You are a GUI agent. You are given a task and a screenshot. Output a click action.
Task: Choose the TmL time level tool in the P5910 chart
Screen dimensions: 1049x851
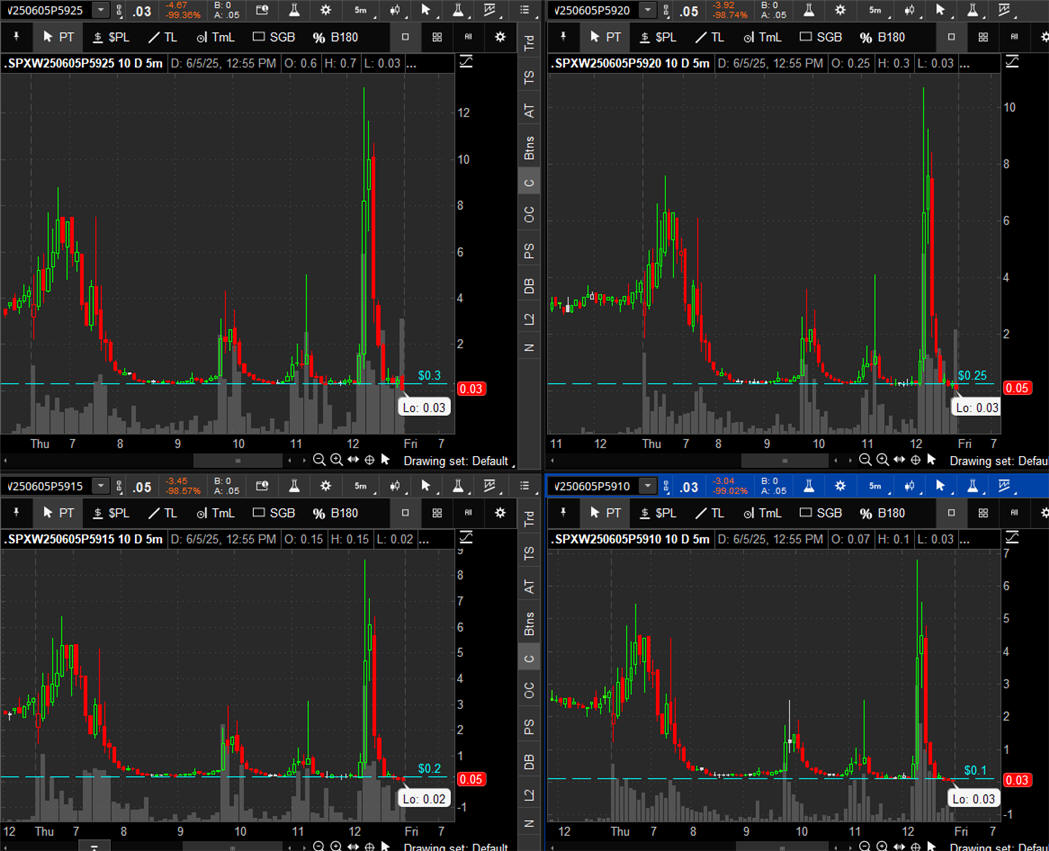click(x=761, y=513)
